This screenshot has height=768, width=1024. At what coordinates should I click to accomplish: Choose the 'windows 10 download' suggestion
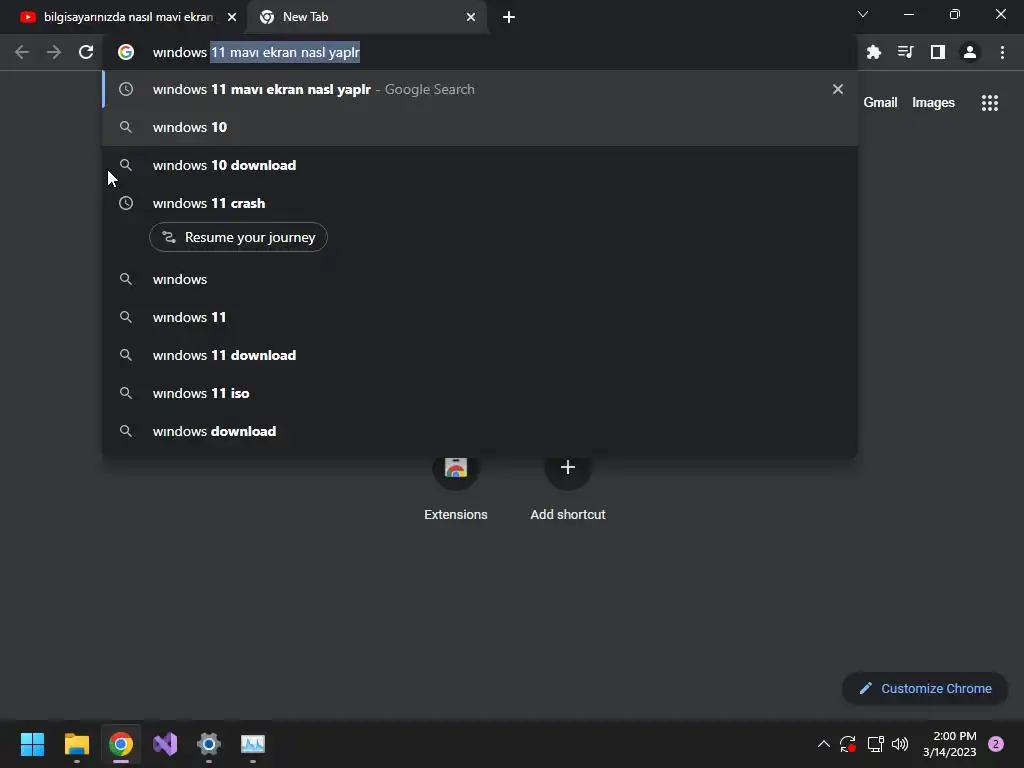tap(480, 165)
